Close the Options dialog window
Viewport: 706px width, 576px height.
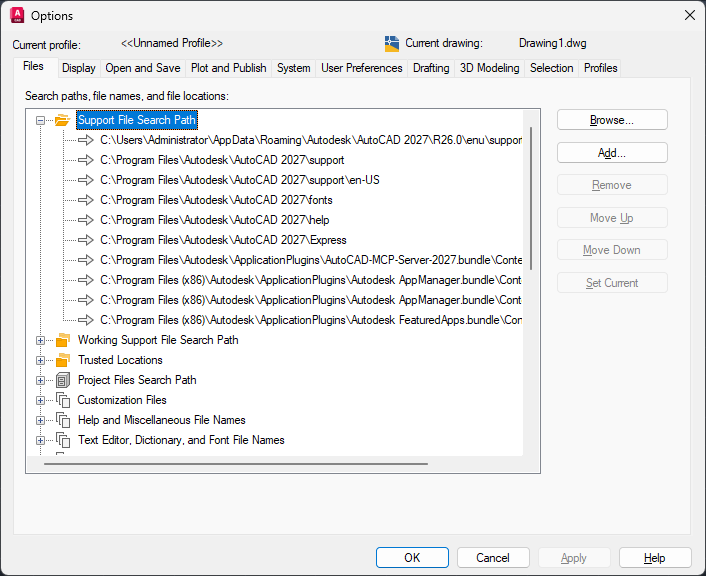click(689, 15)
